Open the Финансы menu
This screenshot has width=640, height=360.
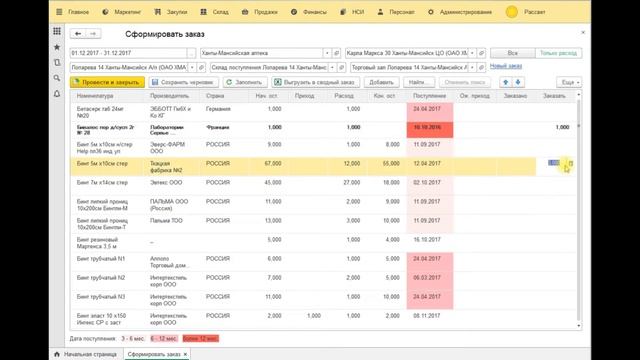click(309, 12)
